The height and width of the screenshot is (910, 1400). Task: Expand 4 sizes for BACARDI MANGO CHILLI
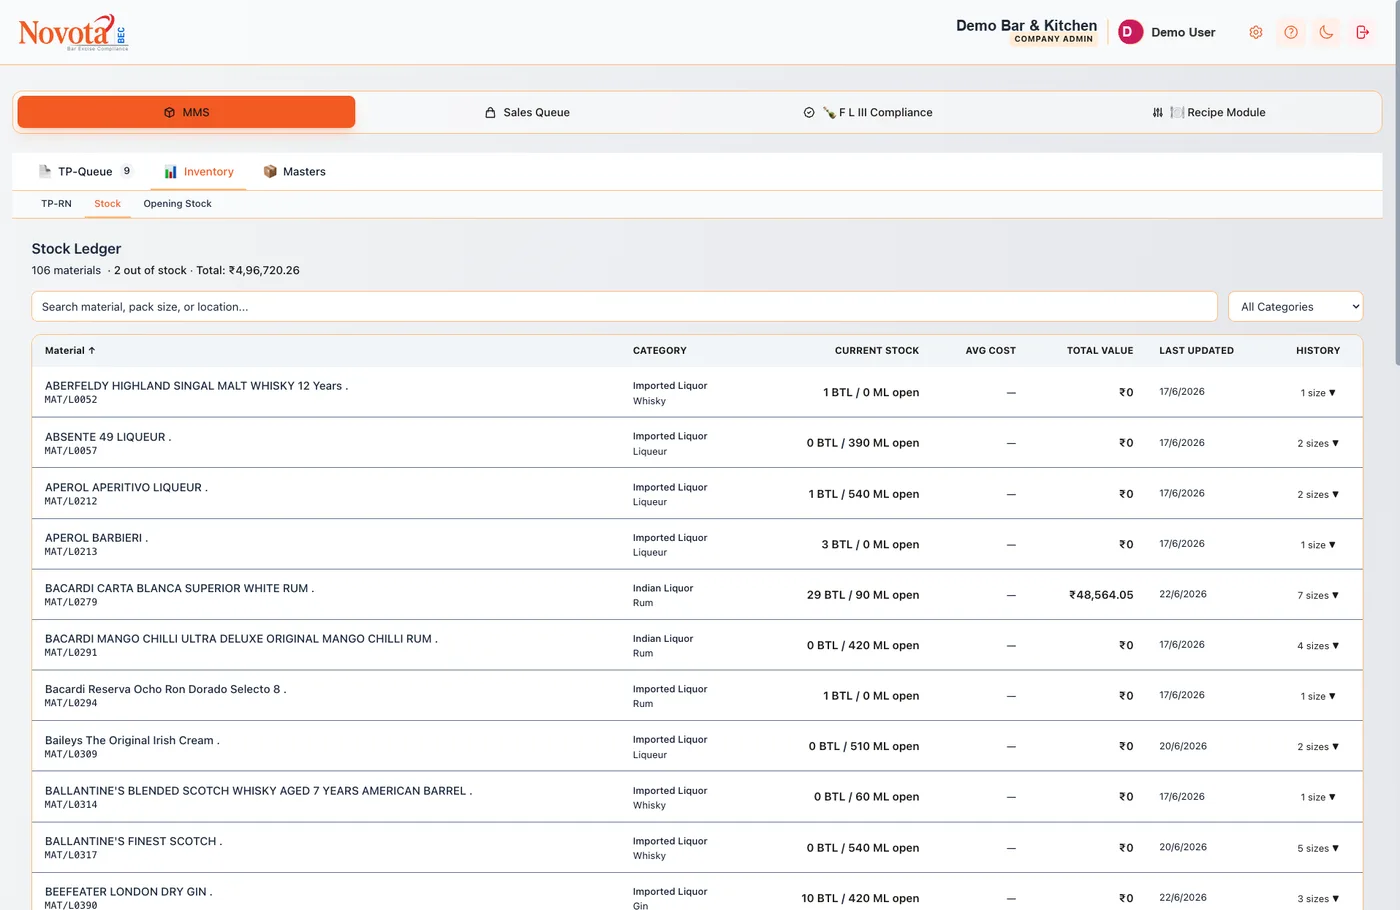[x=1318, y=646]
